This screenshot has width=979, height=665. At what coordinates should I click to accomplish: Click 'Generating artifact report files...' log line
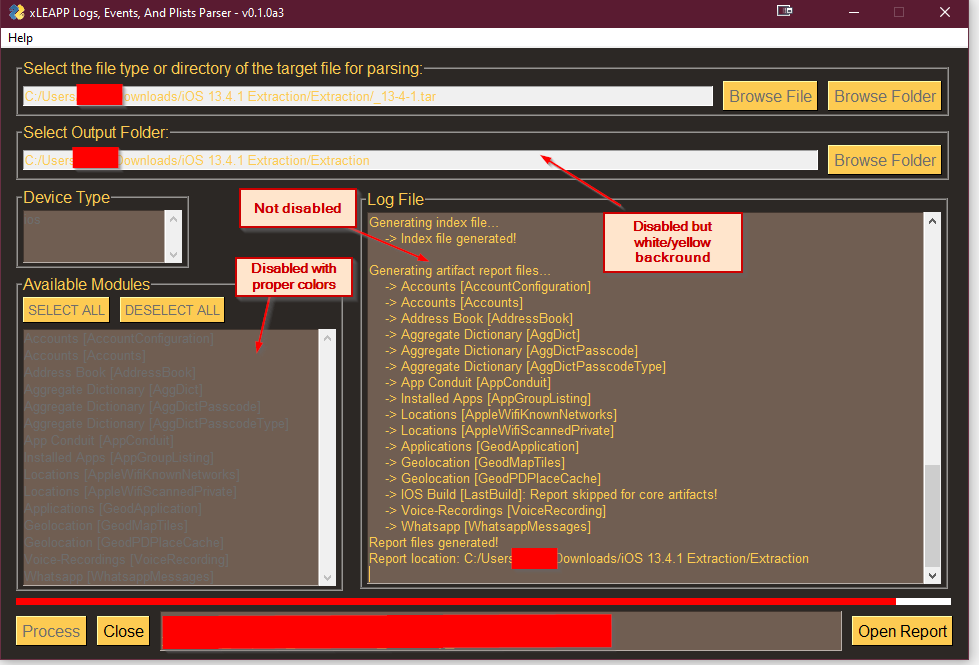[x=460, y=270]
